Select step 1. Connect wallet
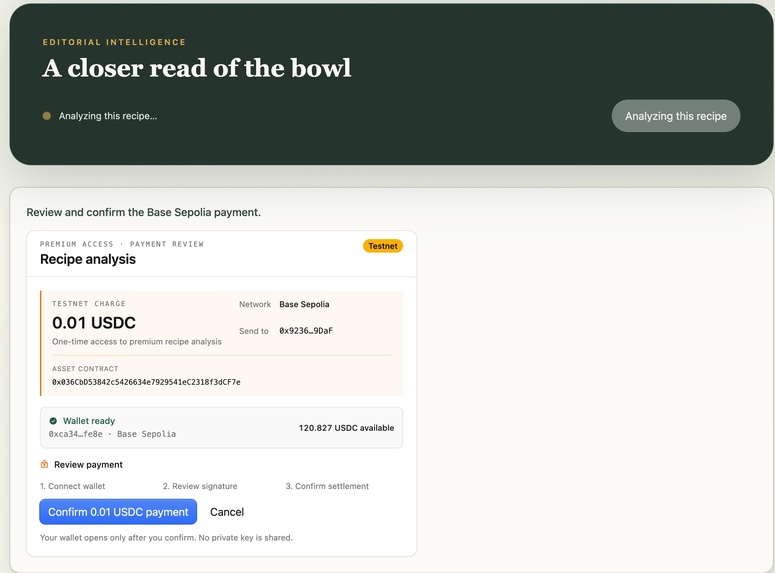 tap(73, 486)
